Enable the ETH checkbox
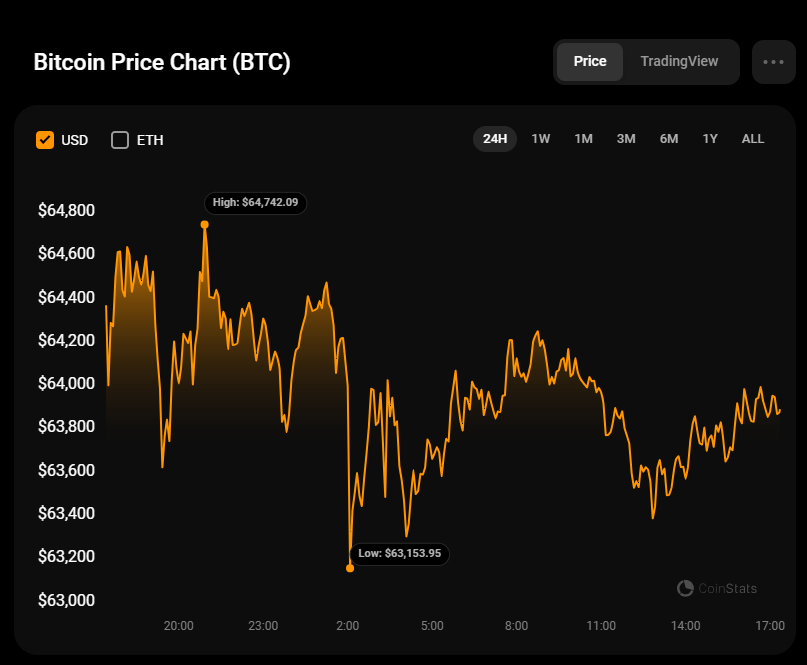Viewport: 807px width, 665px height. (x=120, y=140)
